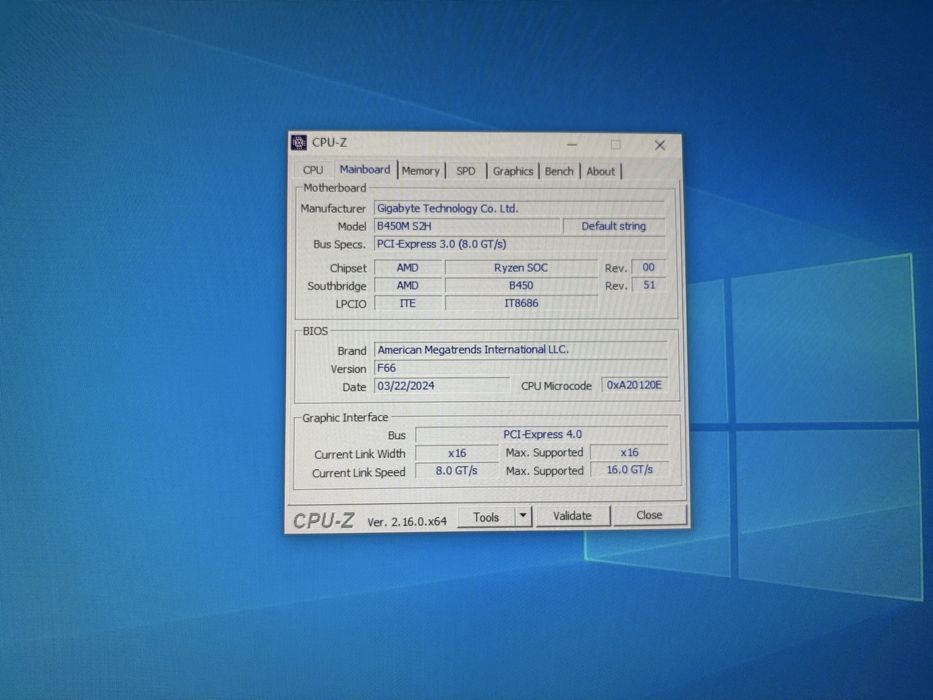Click the LPCIO vendor ITE field
Viewport: 933px width, 700px height.
408,304
